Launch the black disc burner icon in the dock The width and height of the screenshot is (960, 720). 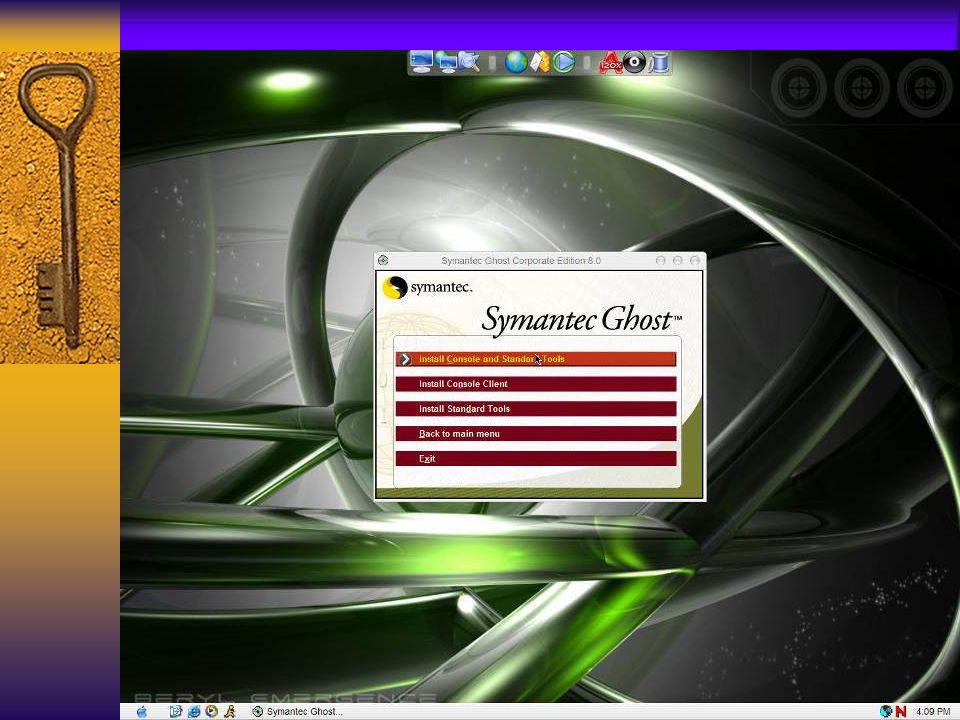click(x=634, y=62)
